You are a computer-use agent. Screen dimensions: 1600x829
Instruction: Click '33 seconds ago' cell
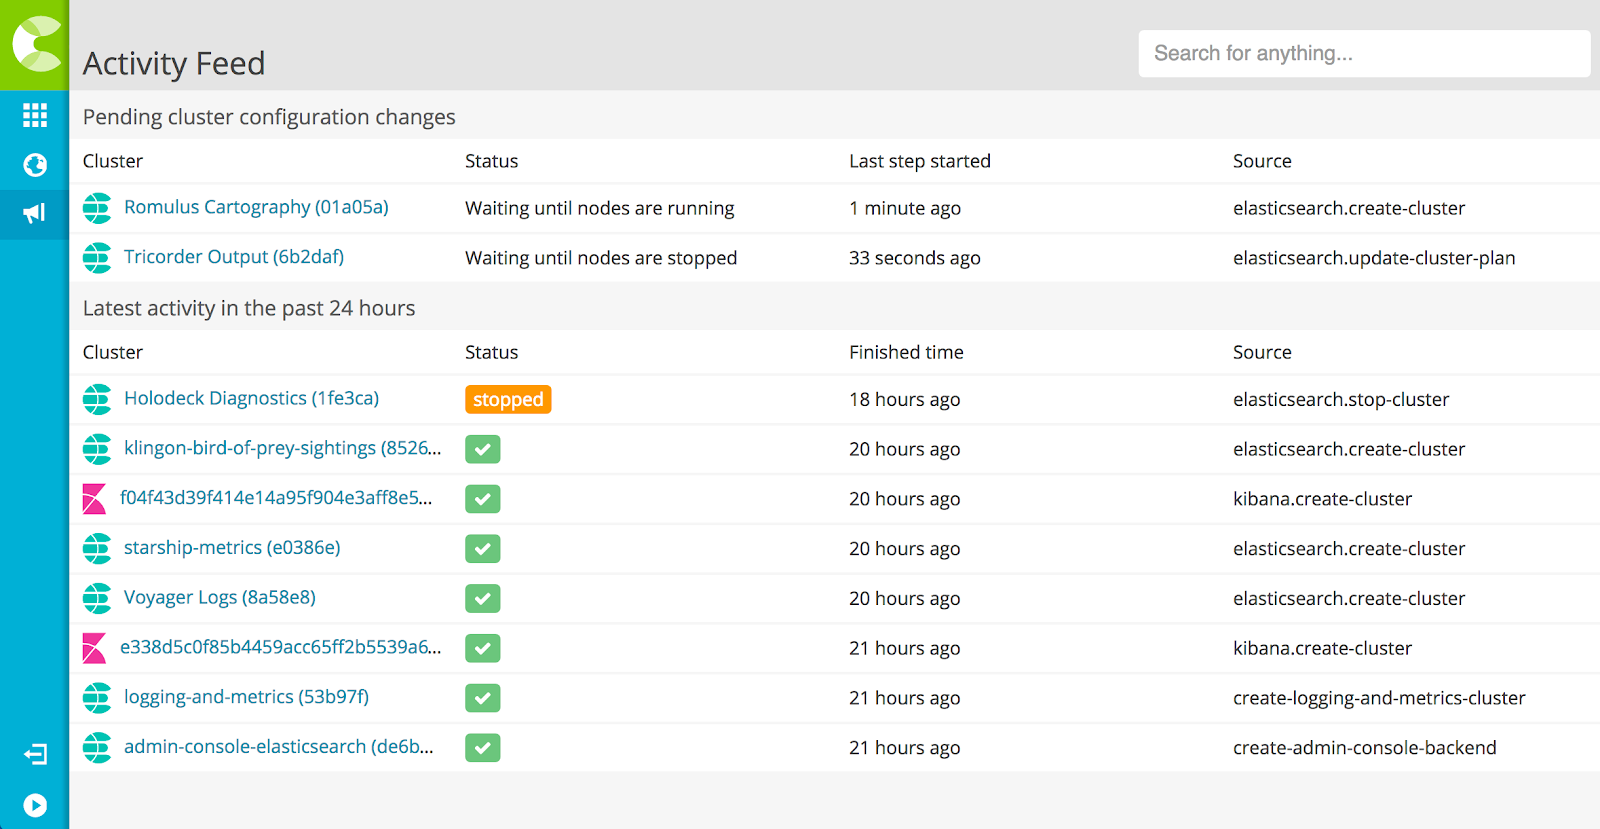(x=915, y=258)
